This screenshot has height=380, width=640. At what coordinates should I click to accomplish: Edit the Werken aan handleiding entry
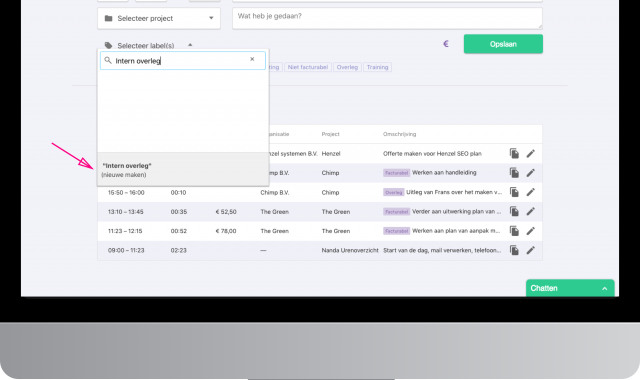(530, 173)
